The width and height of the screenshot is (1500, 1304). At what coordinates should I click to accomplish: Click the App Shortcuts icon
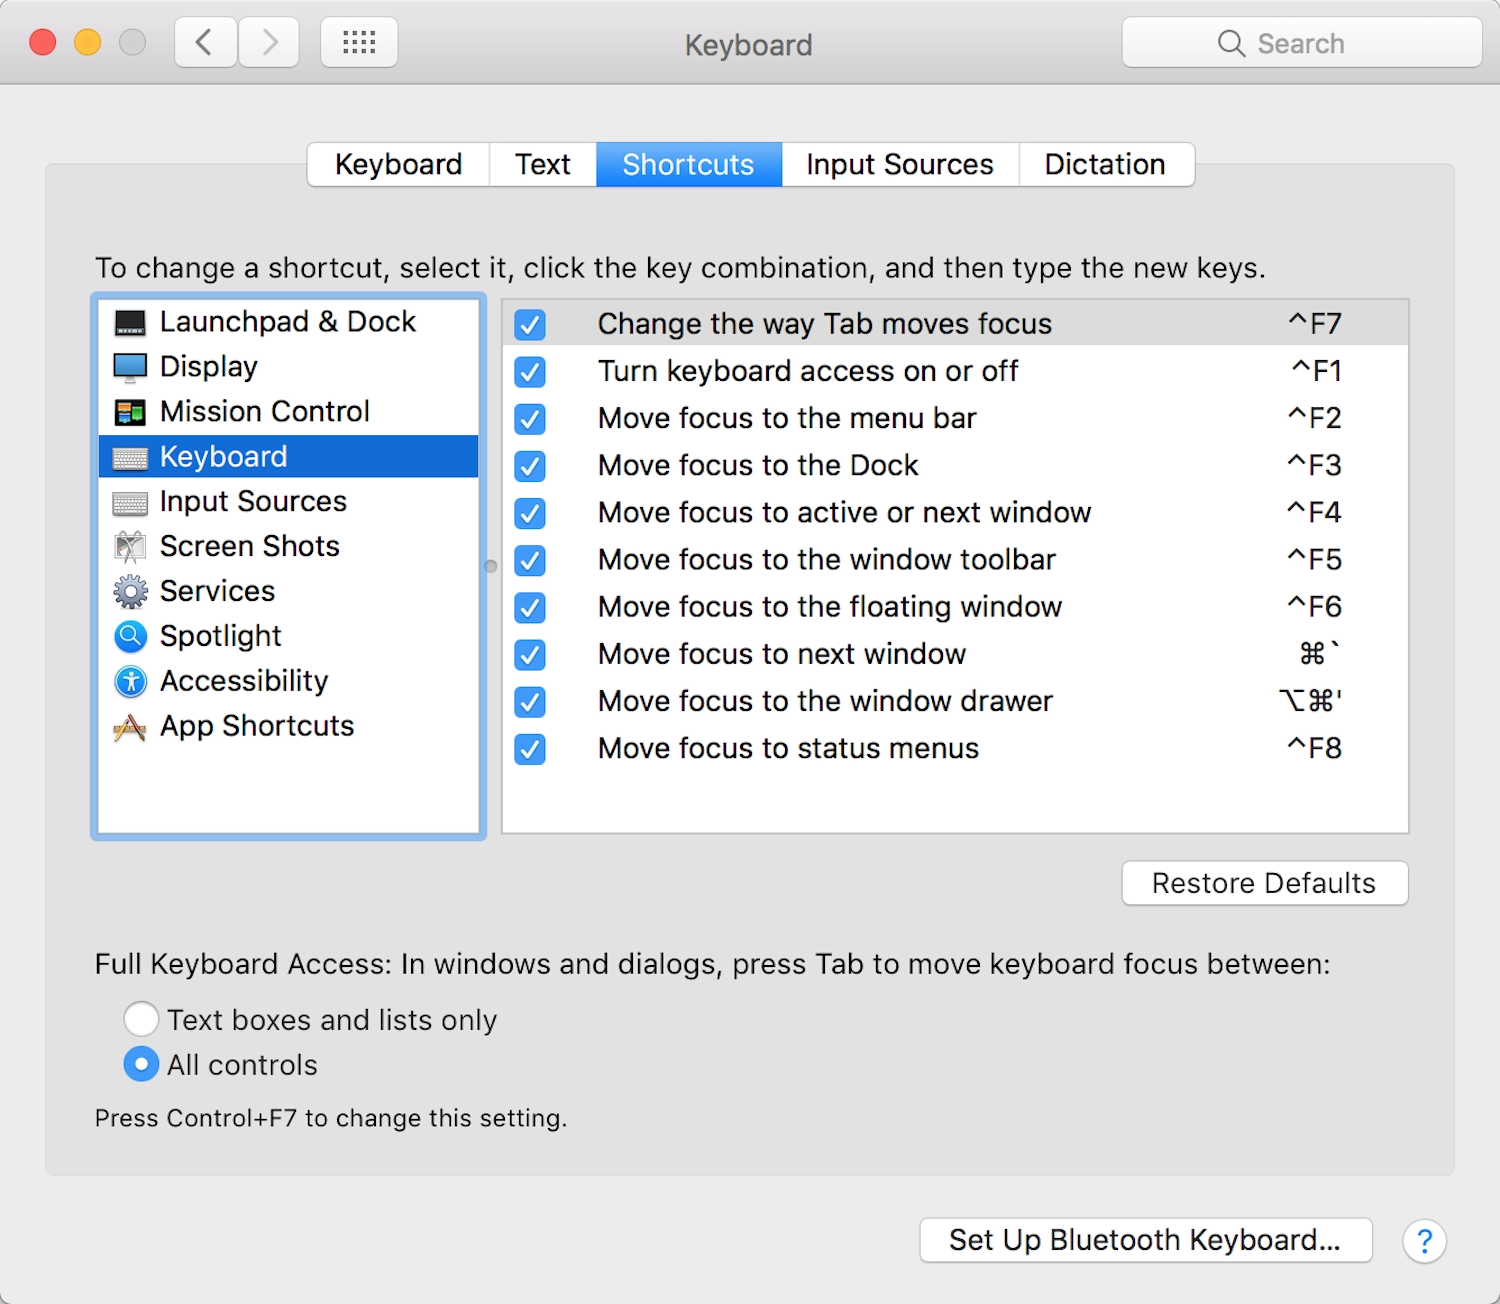click(x=130, y=726)
